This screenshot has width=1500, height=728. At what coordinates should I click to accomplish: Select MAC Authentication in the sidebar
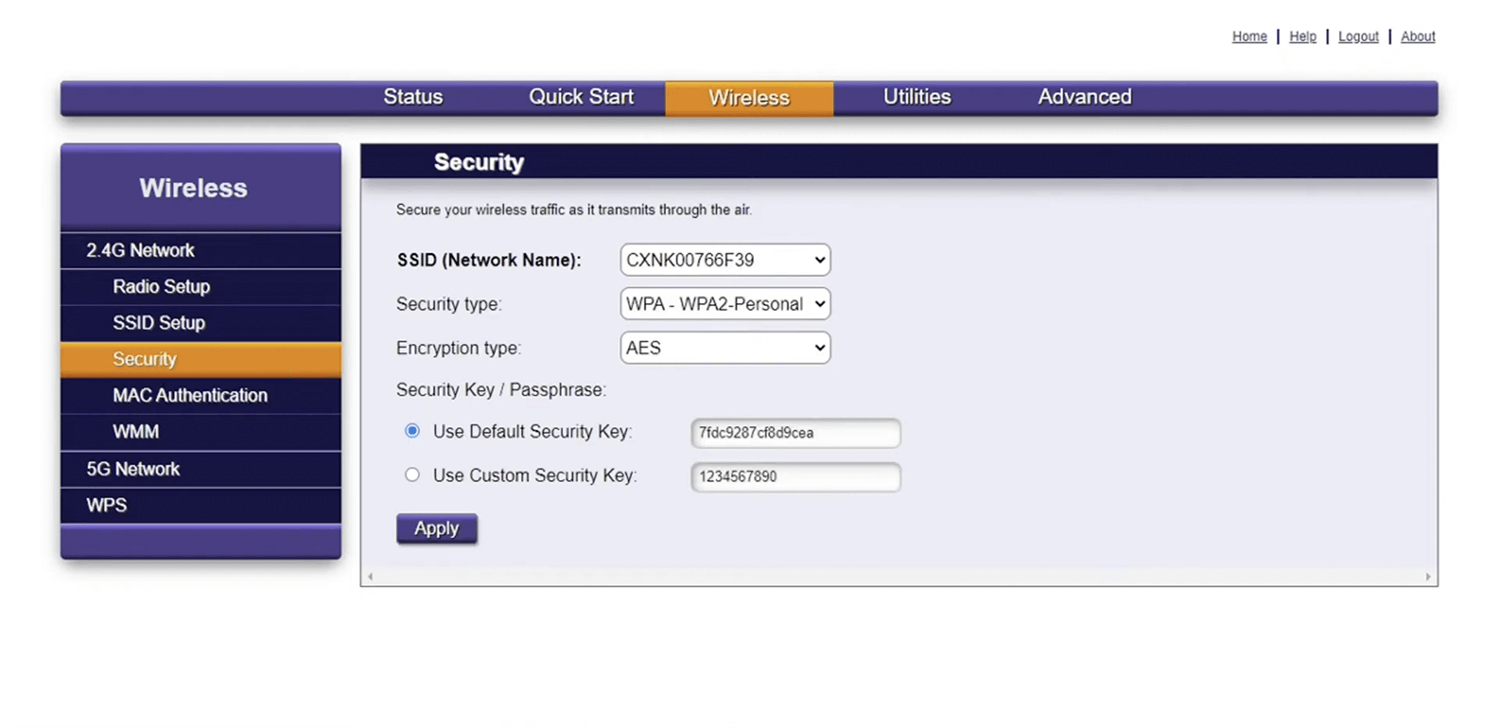[190, 396]
